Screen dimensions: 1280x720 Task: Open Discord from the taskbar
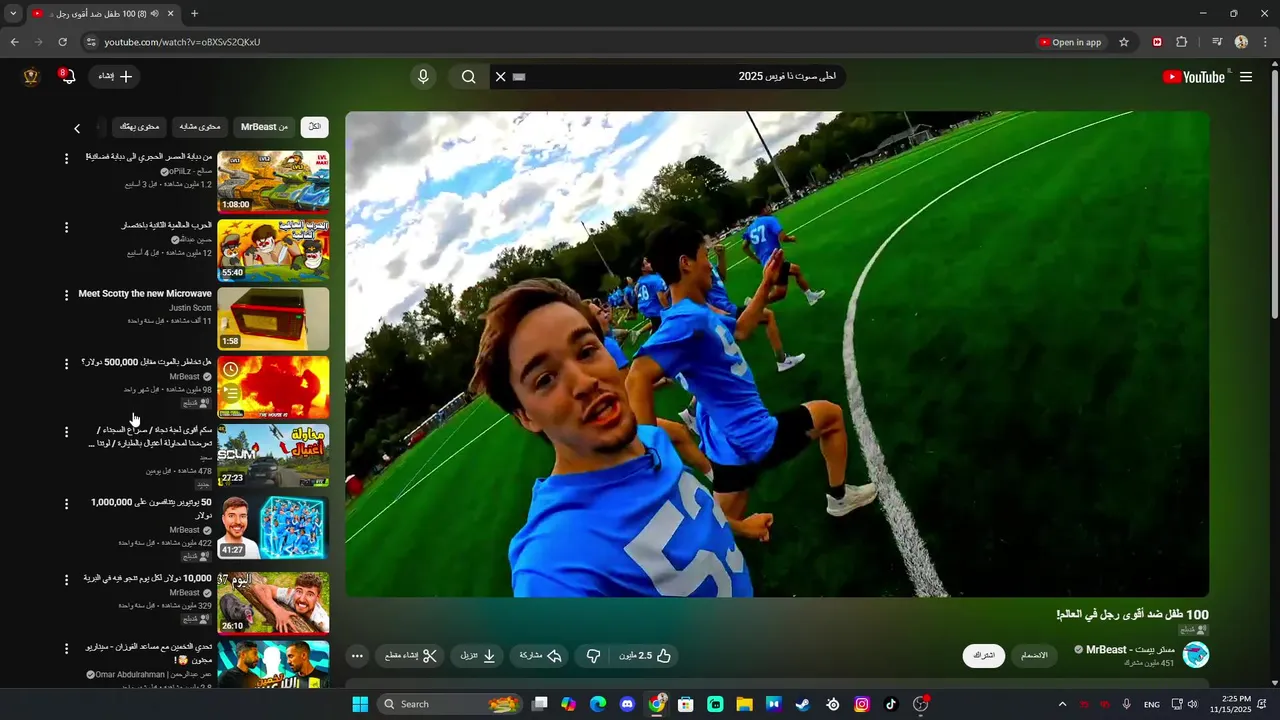(x=627, y=704)
